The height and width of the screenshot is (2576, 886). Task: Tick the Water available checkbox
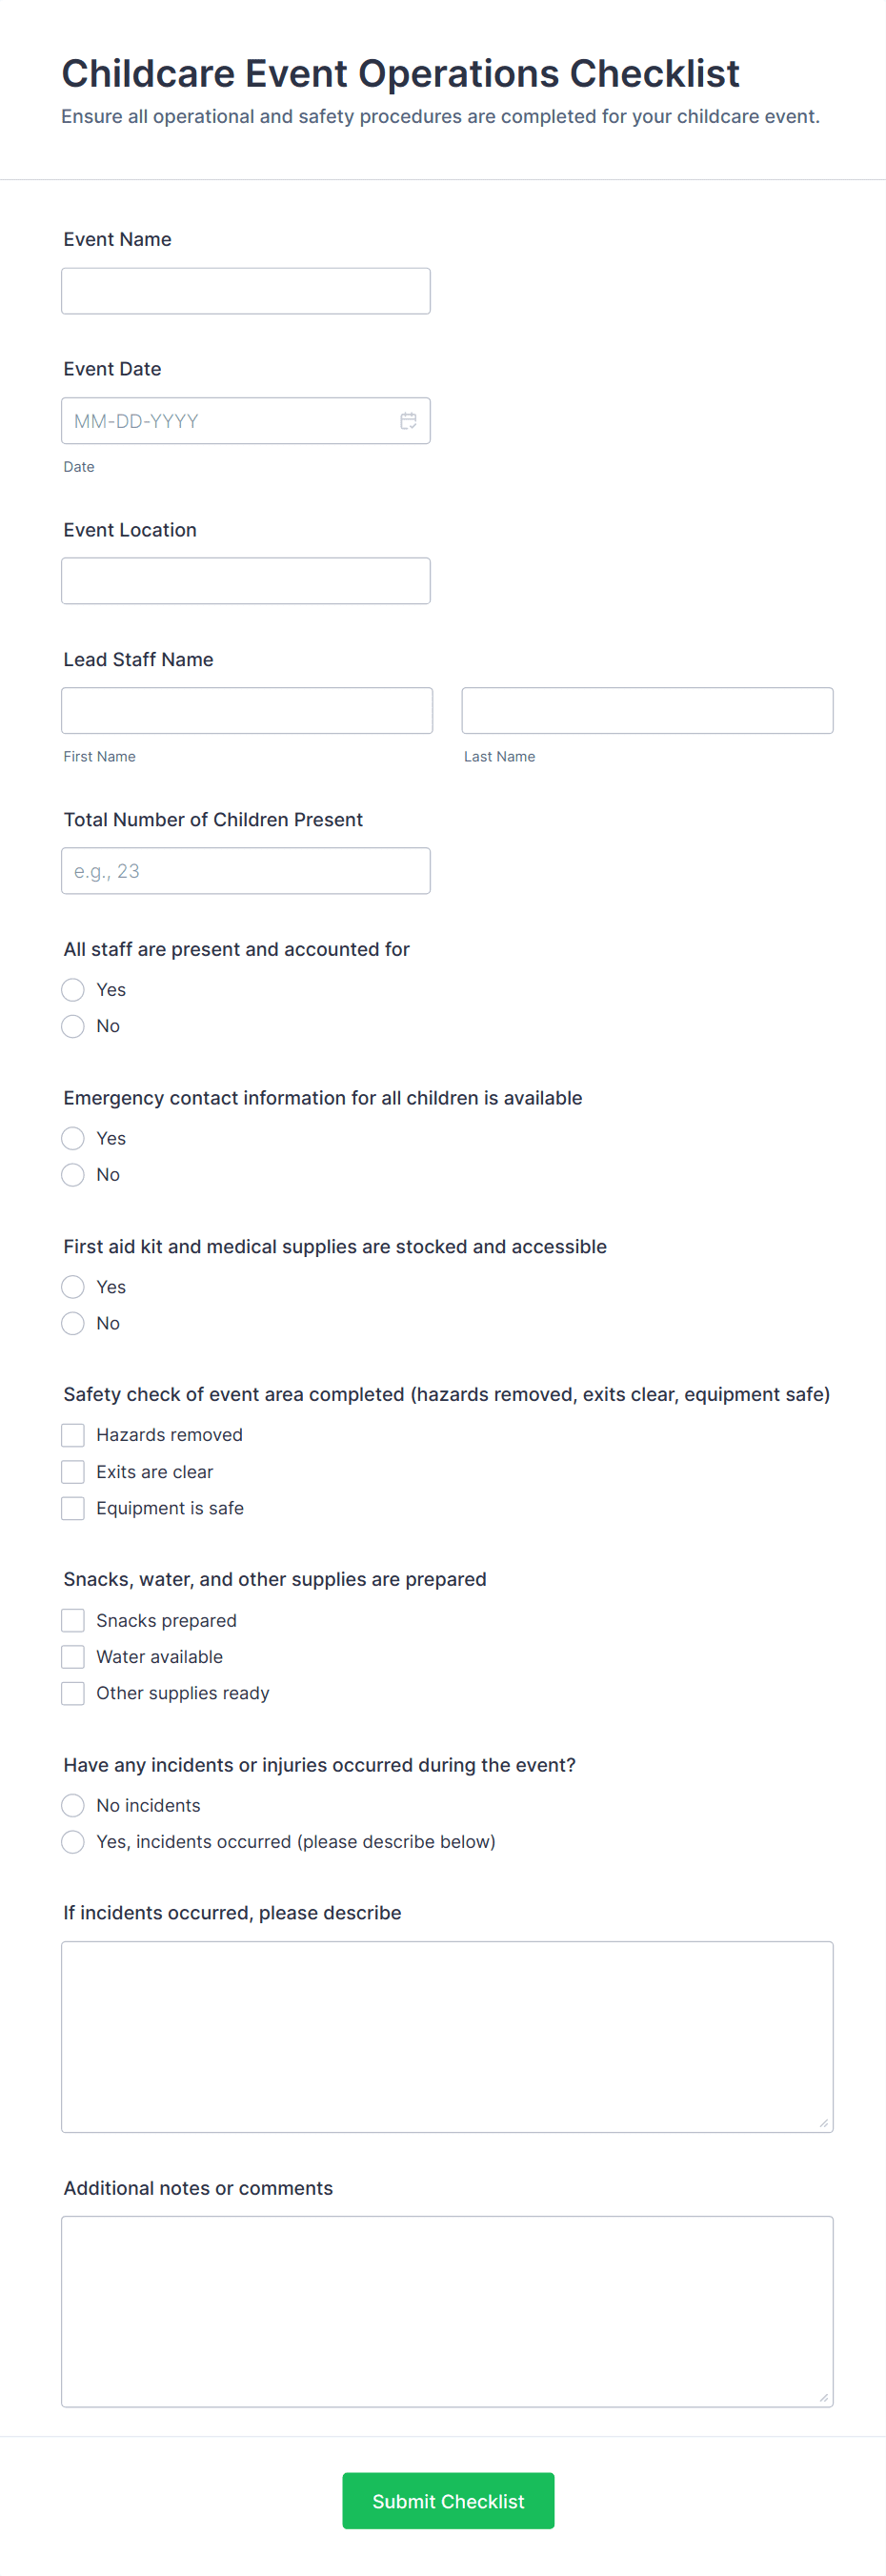pos(73,1657)
